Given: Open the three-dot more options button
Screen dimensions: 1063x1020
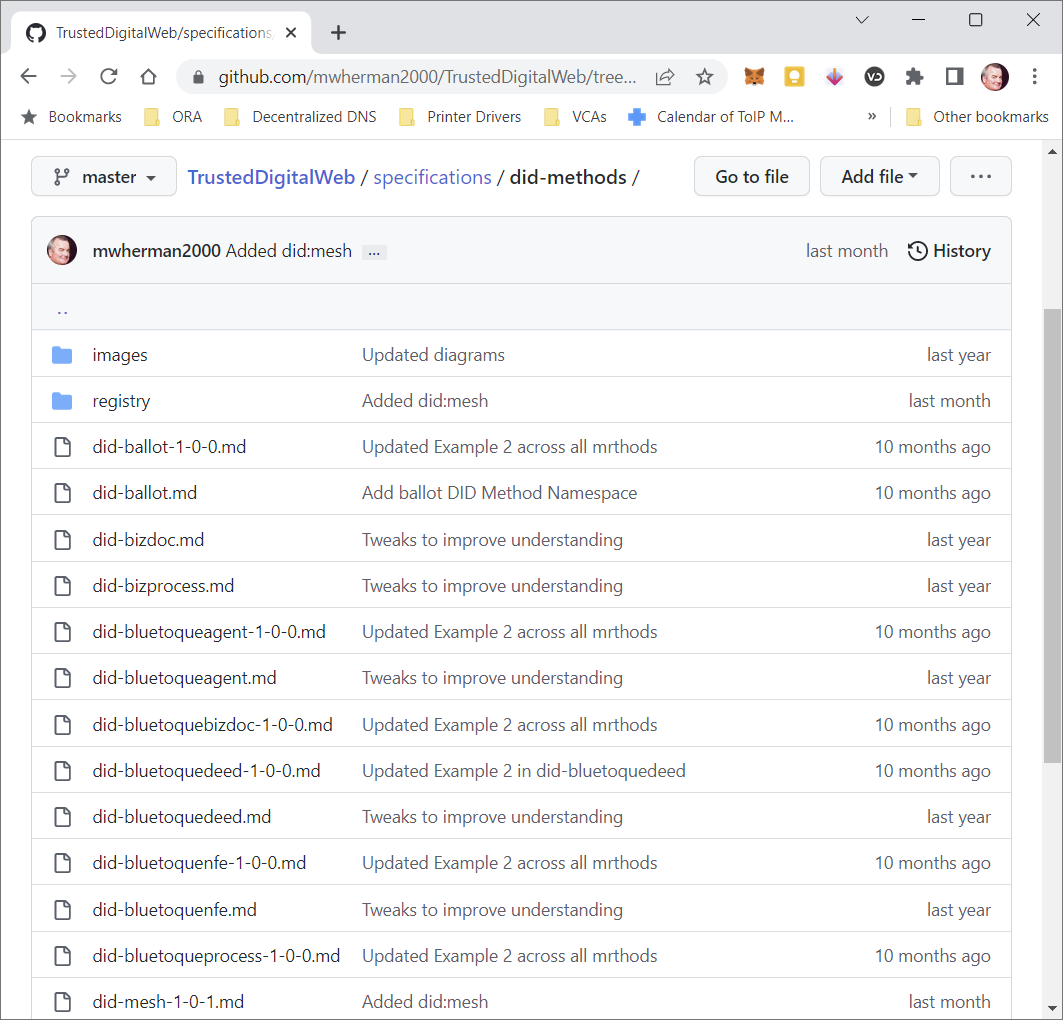Looking at the screenshot, I should pyautogui.click(x=980, y=177).
